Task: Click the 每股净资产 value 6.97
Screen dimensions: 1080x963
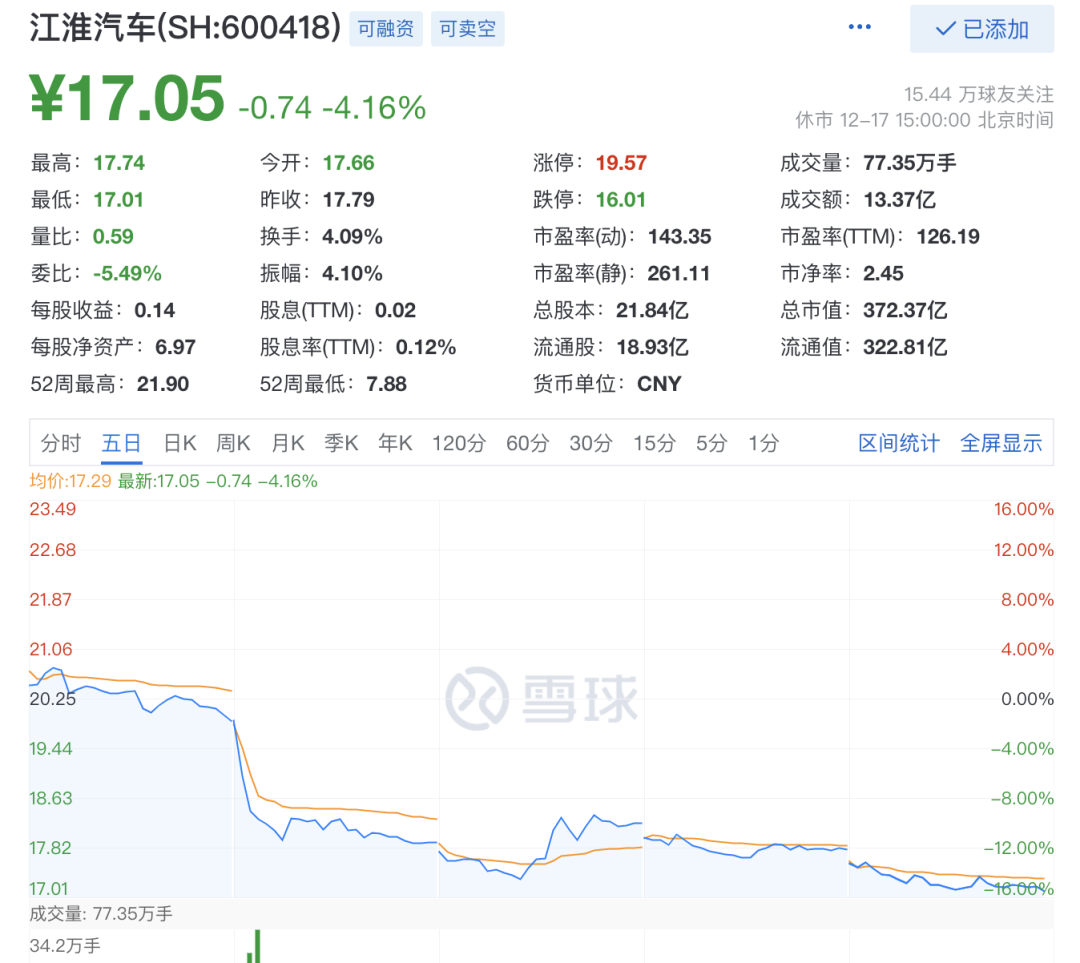Action: click(175, 347)
